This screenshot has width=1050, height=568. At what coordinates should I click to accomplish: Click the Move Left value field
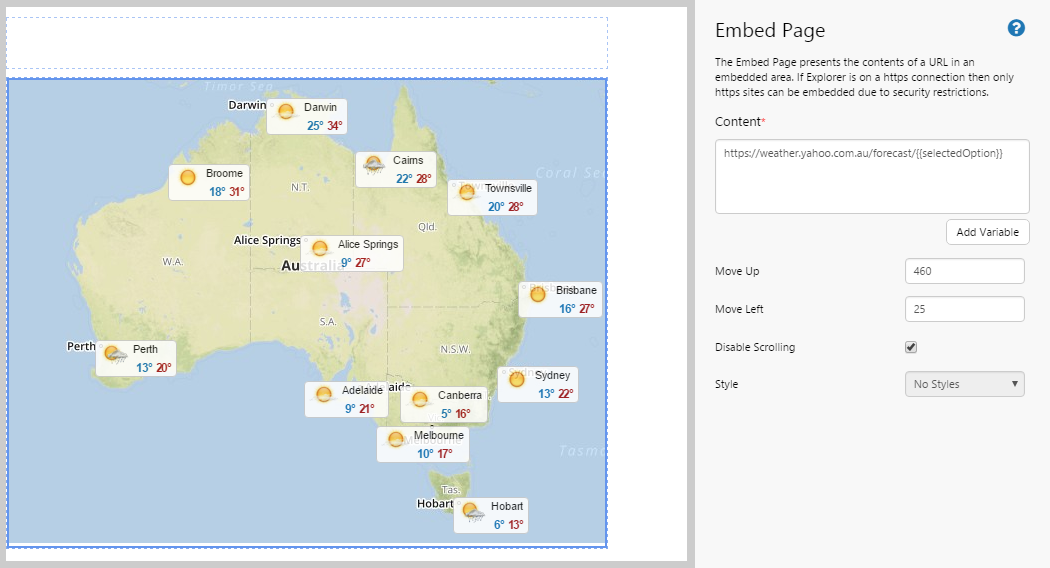point(964,309)
